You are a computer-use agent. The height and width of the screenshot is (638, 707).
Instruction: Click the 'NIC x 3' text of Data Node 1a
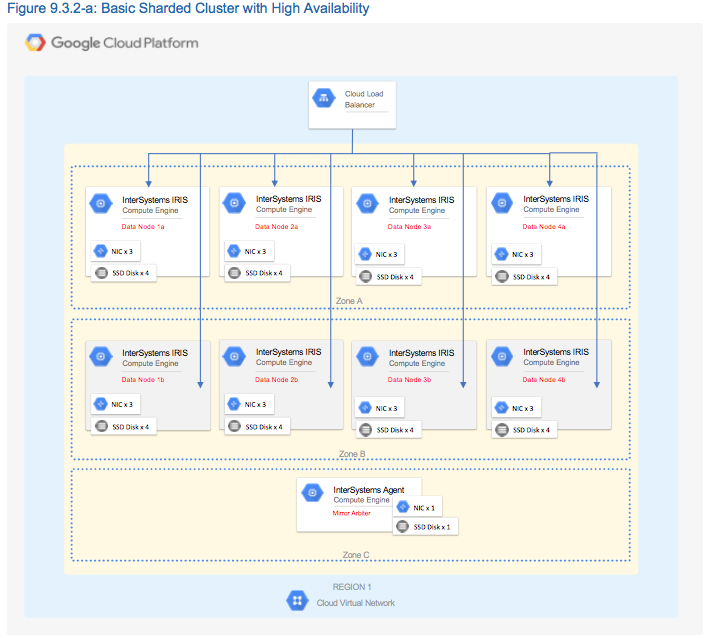122,252
